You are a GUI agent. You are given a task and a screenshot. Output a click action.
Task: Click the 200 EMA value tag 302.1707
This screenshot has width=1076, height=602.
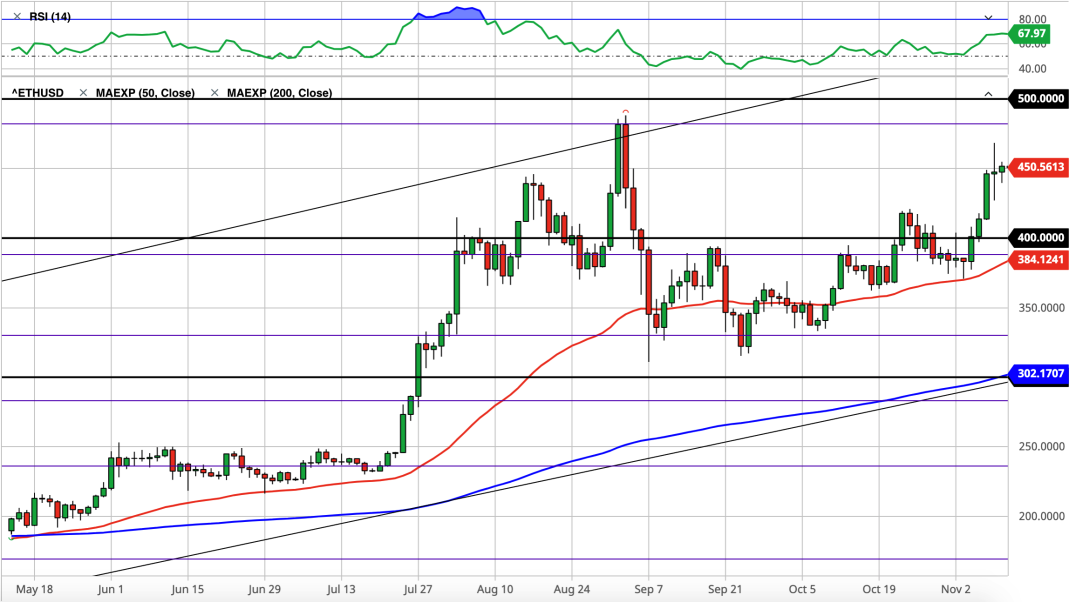[x=1038, y=373]
